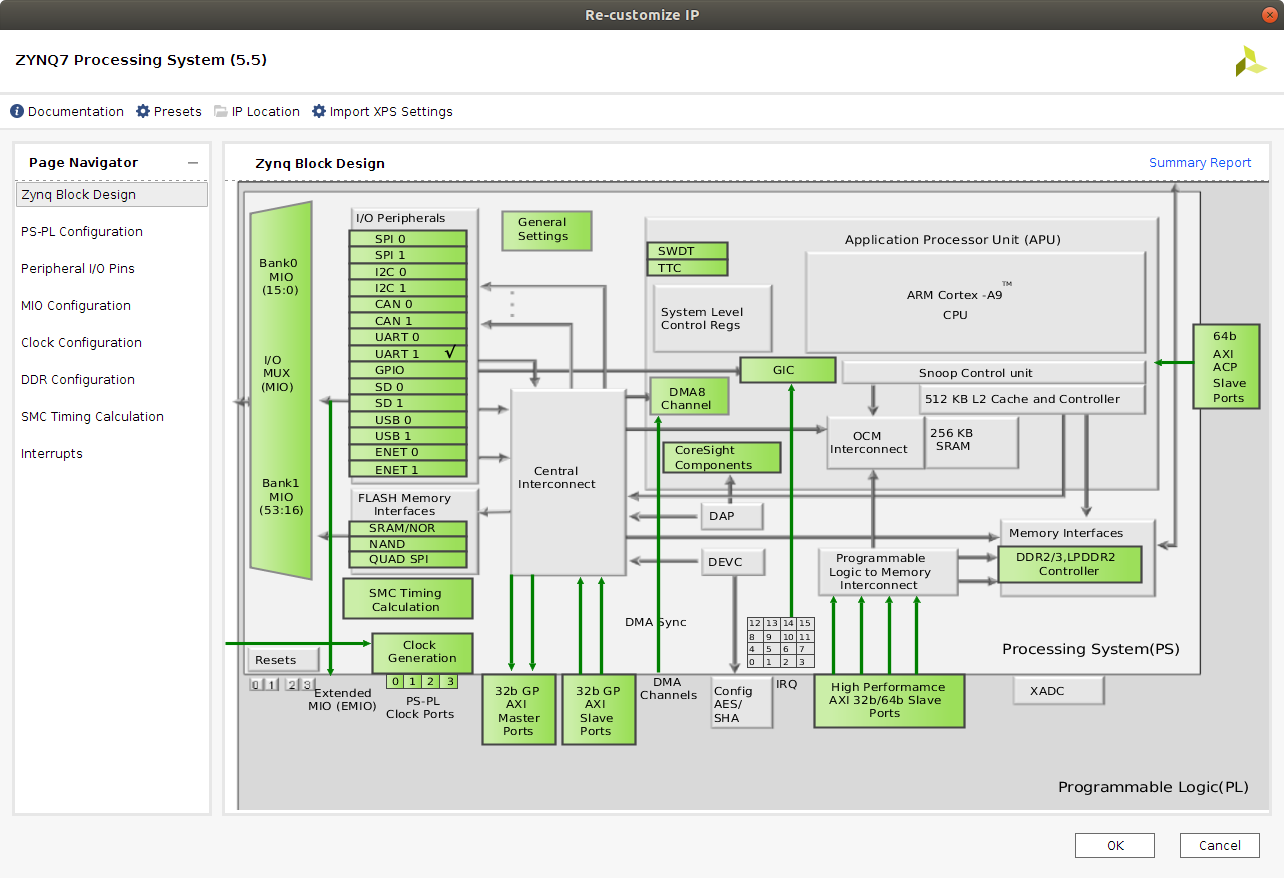Select the Interrupts navigator item
This screenshot has width=1284, height=878.
click(52, 453)
